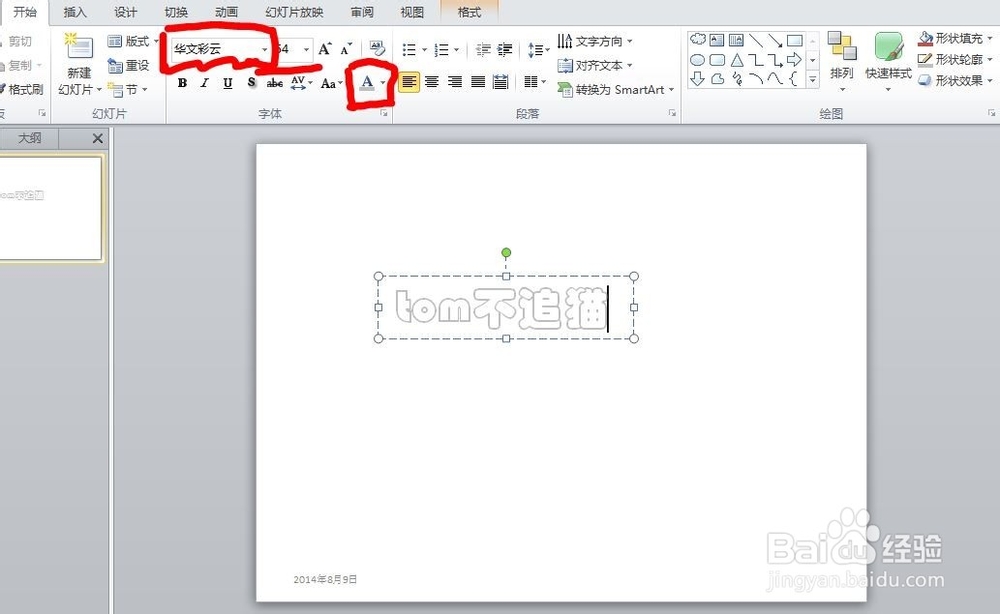Switch to 切换 transitions tab
Screen dimensions: 1000x614
point(176,12)
